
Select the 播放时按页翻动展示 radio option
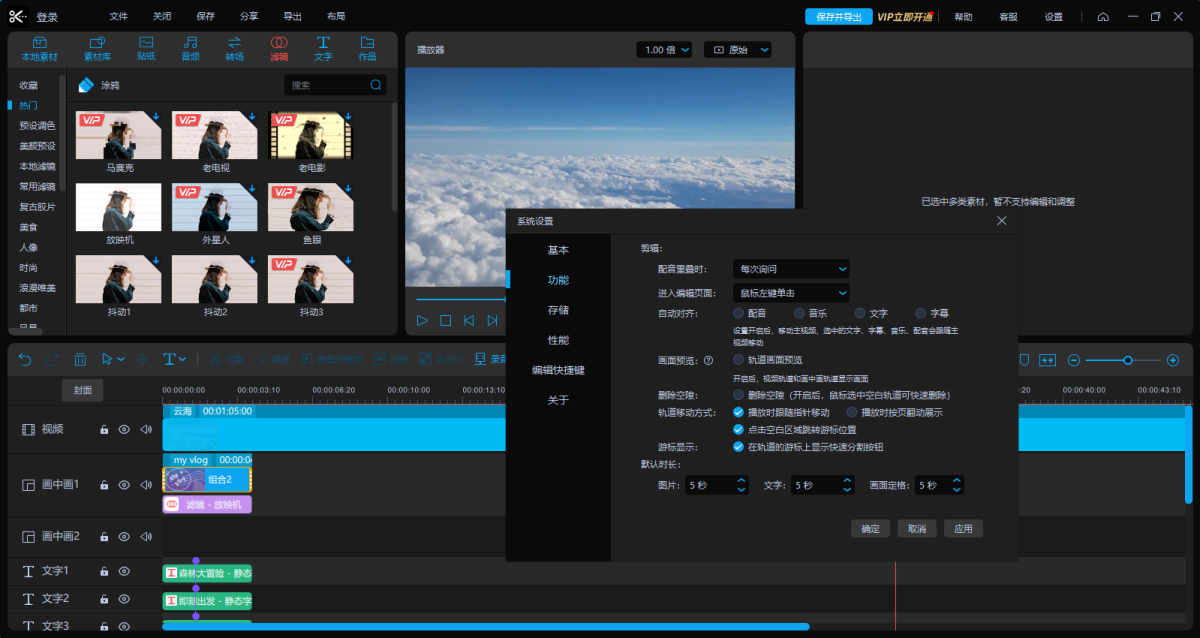click(852, 412)
